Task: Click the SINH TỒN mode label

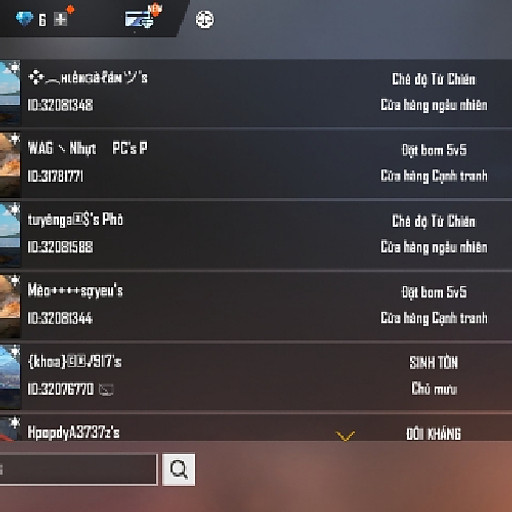Action: tap(433, 362)
